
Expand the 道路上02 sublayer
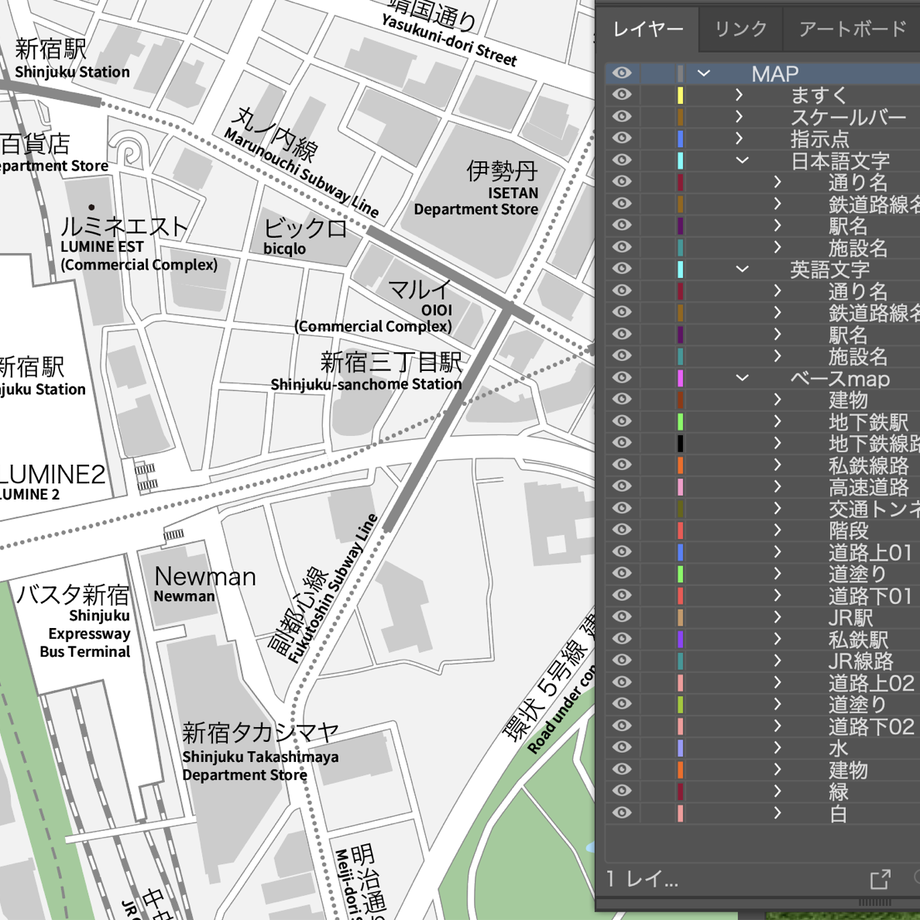click(x=777, y=682)
